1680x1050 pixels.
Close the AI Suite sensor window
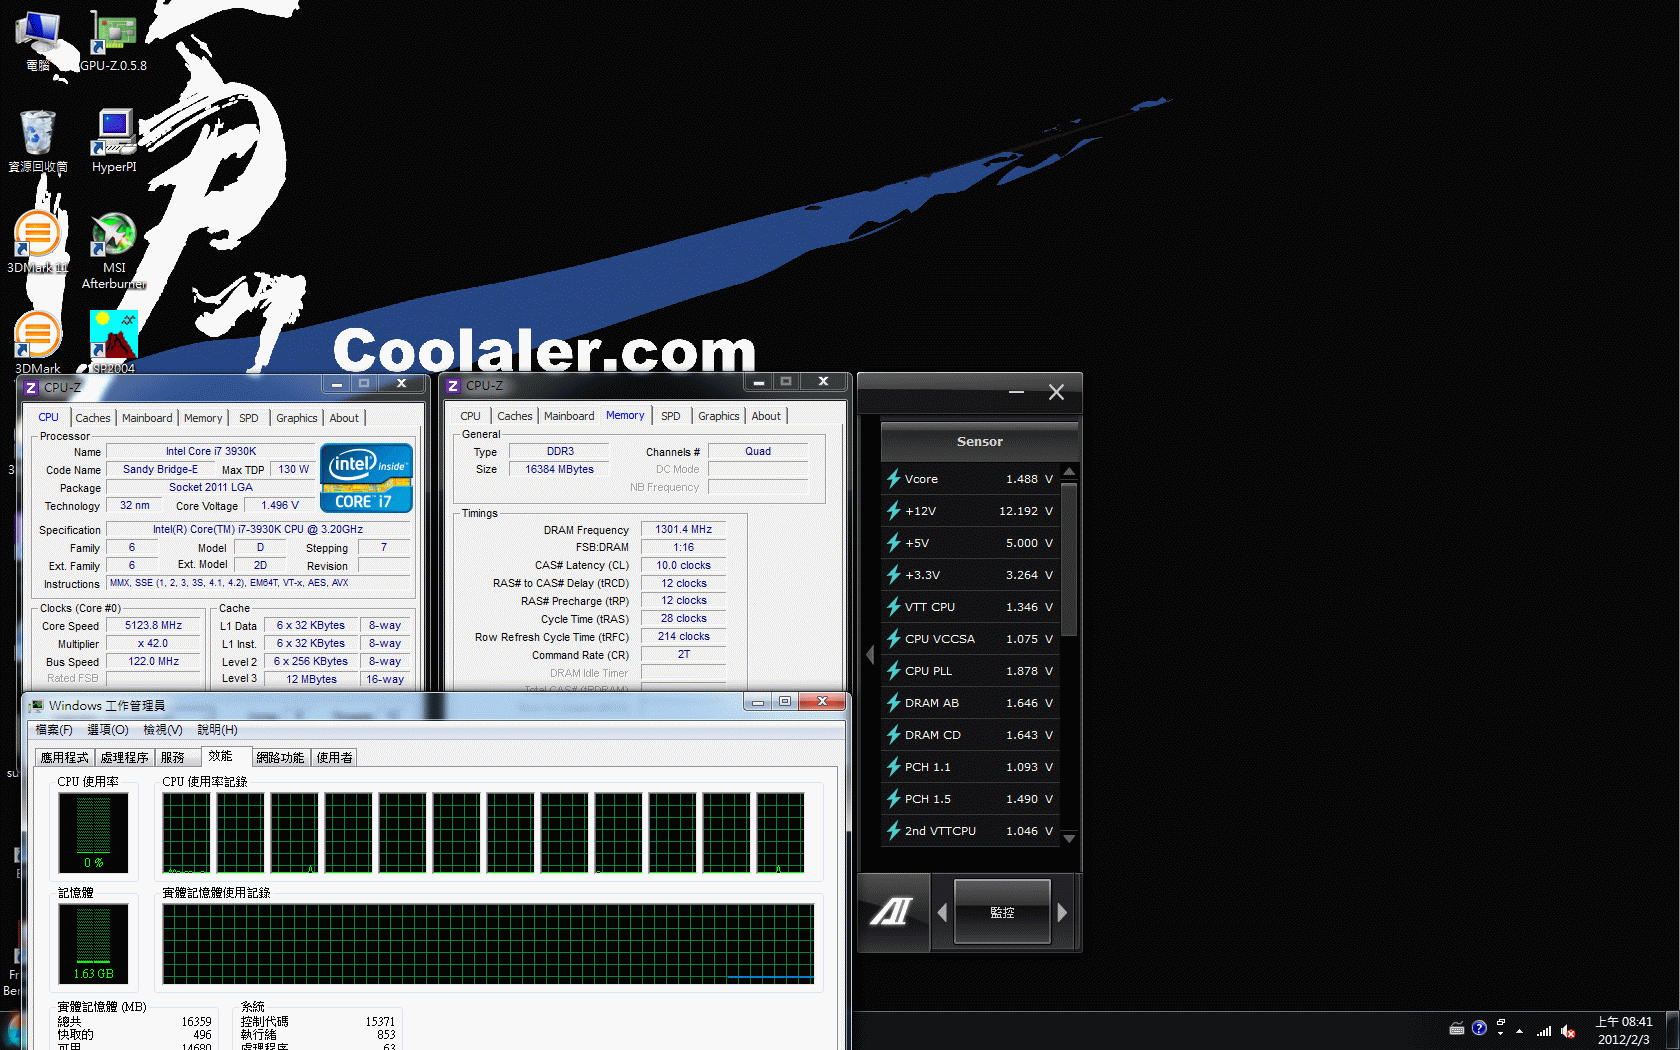[1056, 392]
